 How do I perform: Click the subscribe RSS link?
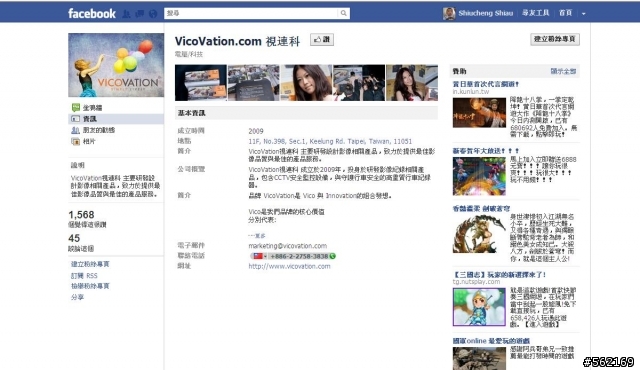click(84, 276)
